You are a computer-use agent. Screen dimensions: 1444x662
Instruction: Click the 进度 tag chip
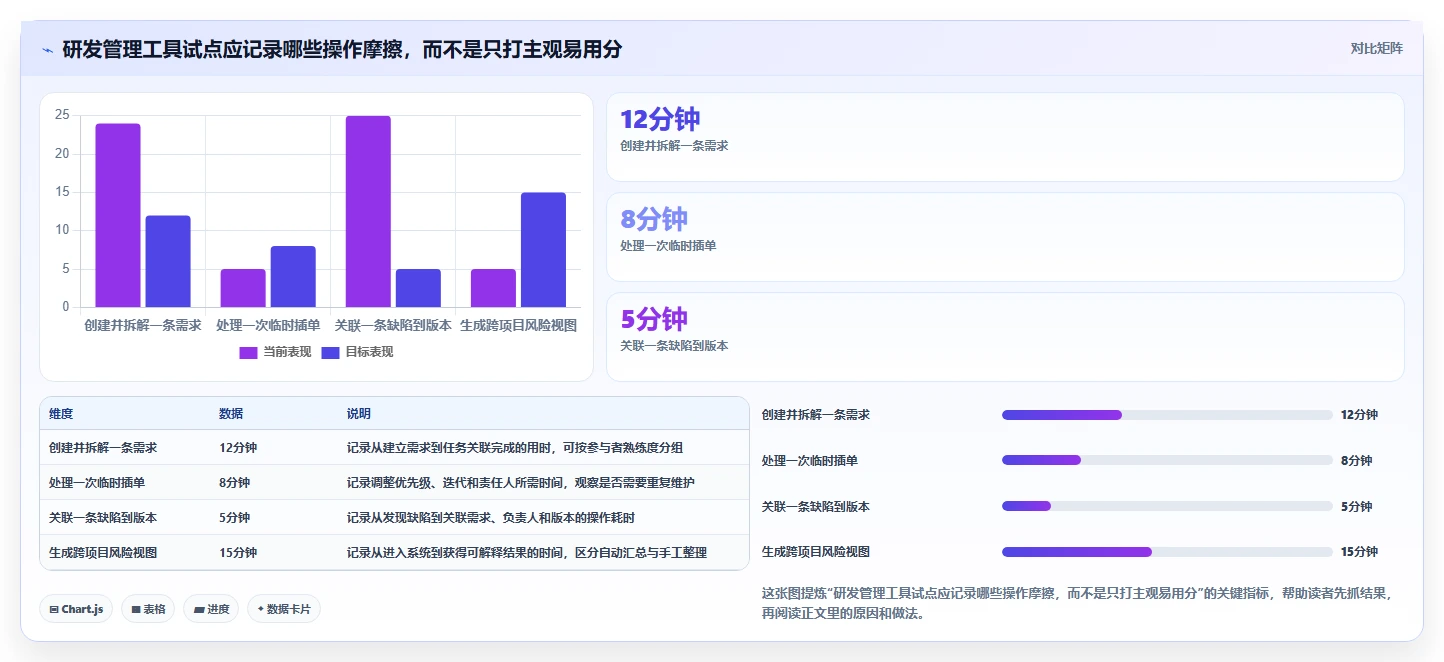coord(211,609)
